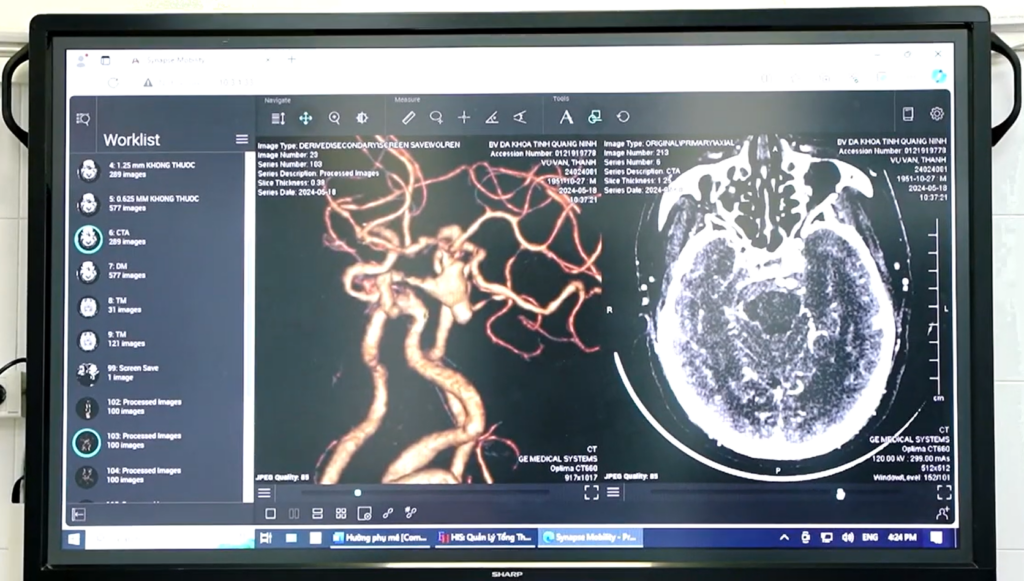Open the Hướng phụ mã taskbar window
Image resolution: width=1024 pixels, height=581 pixels.
382,538
